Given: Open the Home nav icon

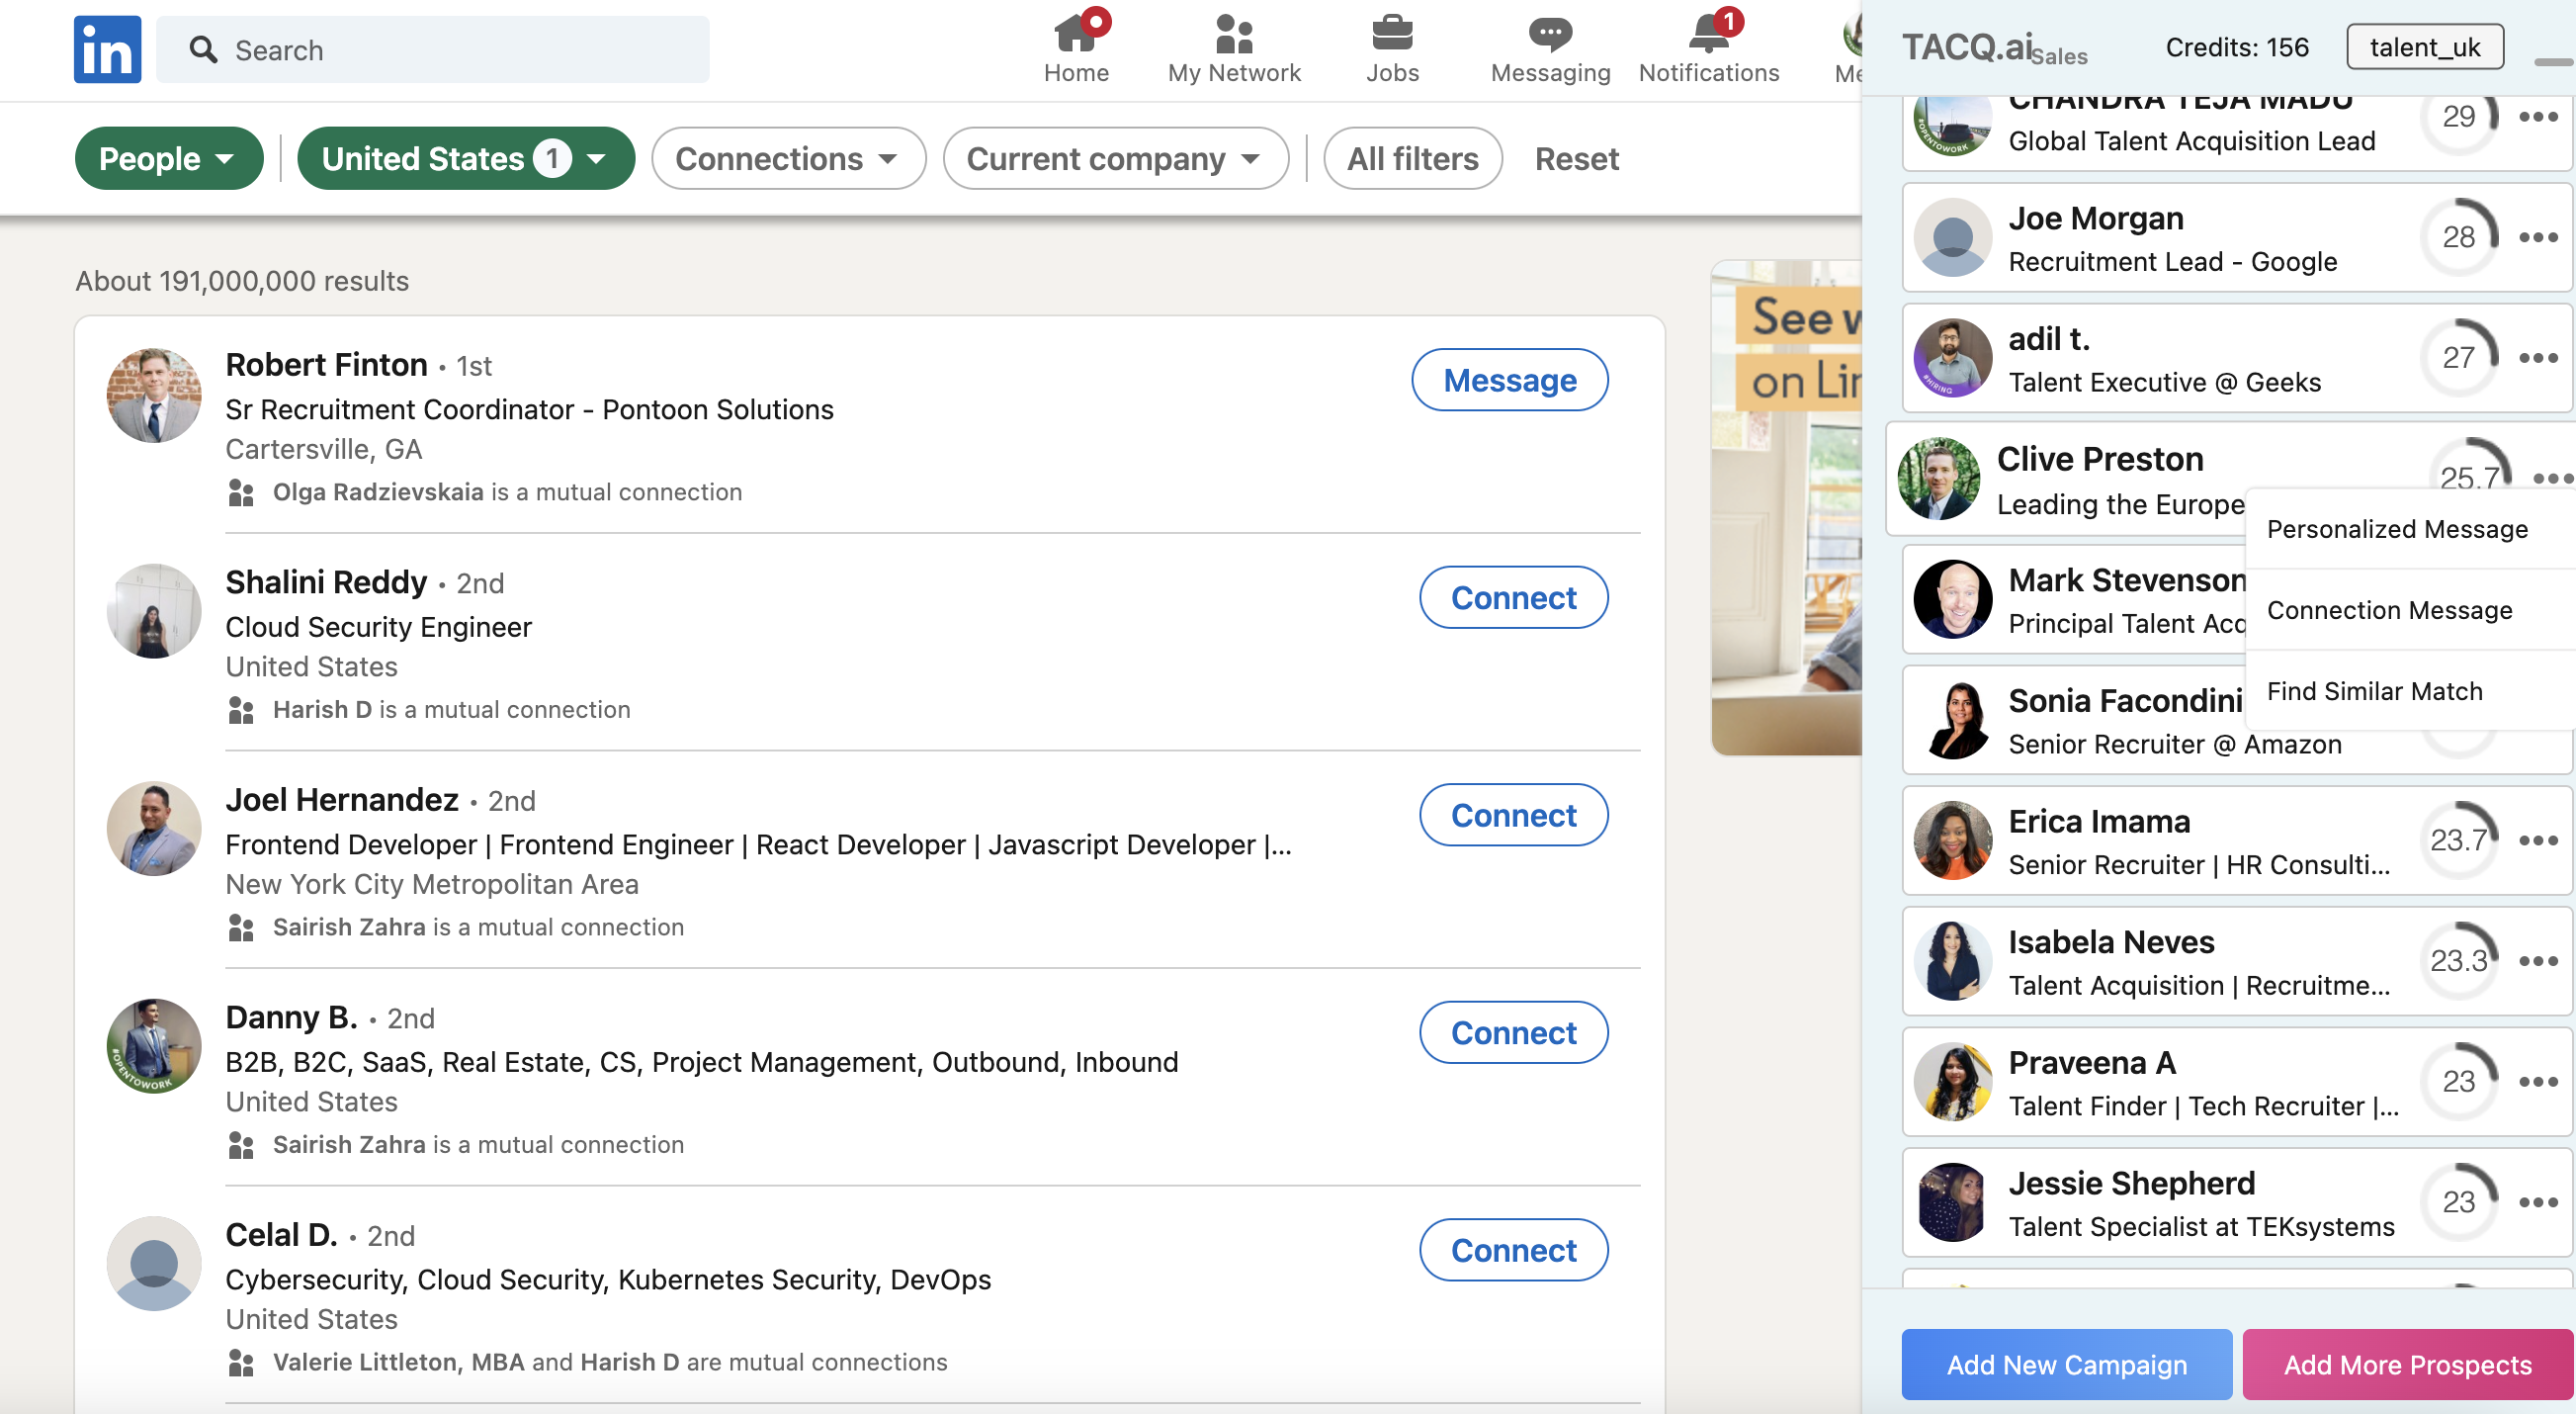Looking at the screenshot, I should (x=1076, y=34).
